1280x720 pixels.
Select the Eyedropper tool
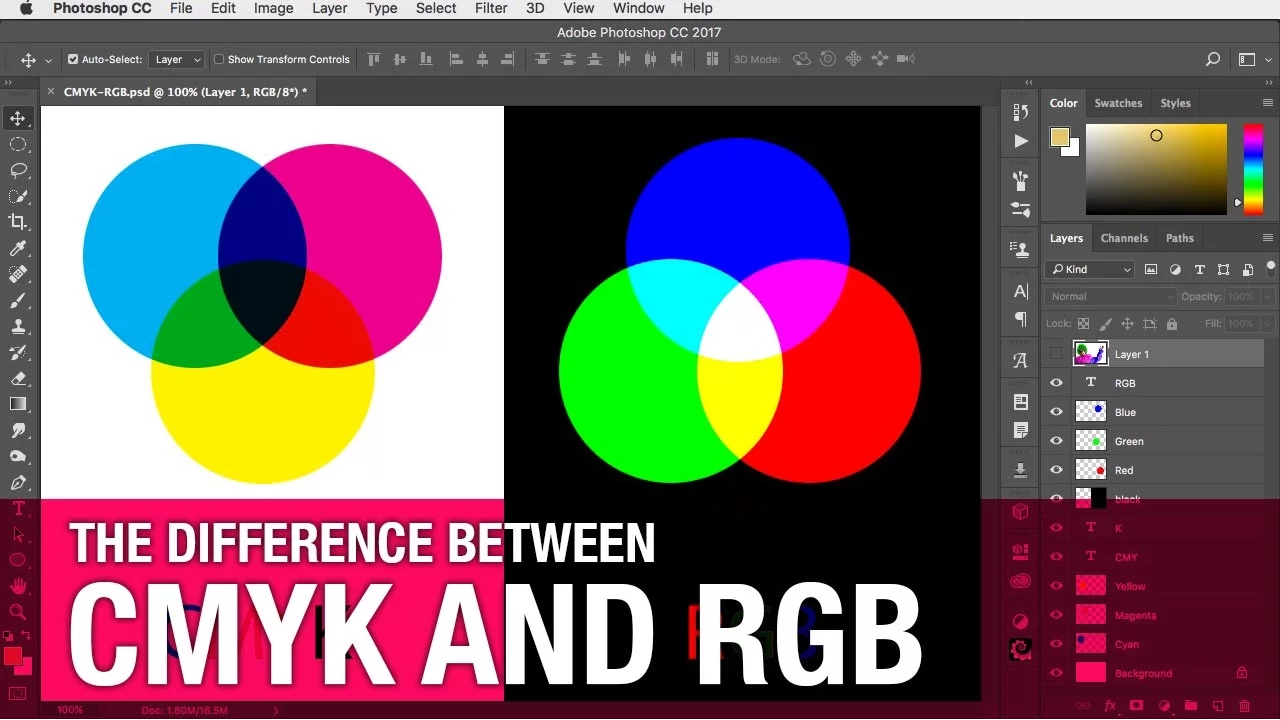[18, 248]
